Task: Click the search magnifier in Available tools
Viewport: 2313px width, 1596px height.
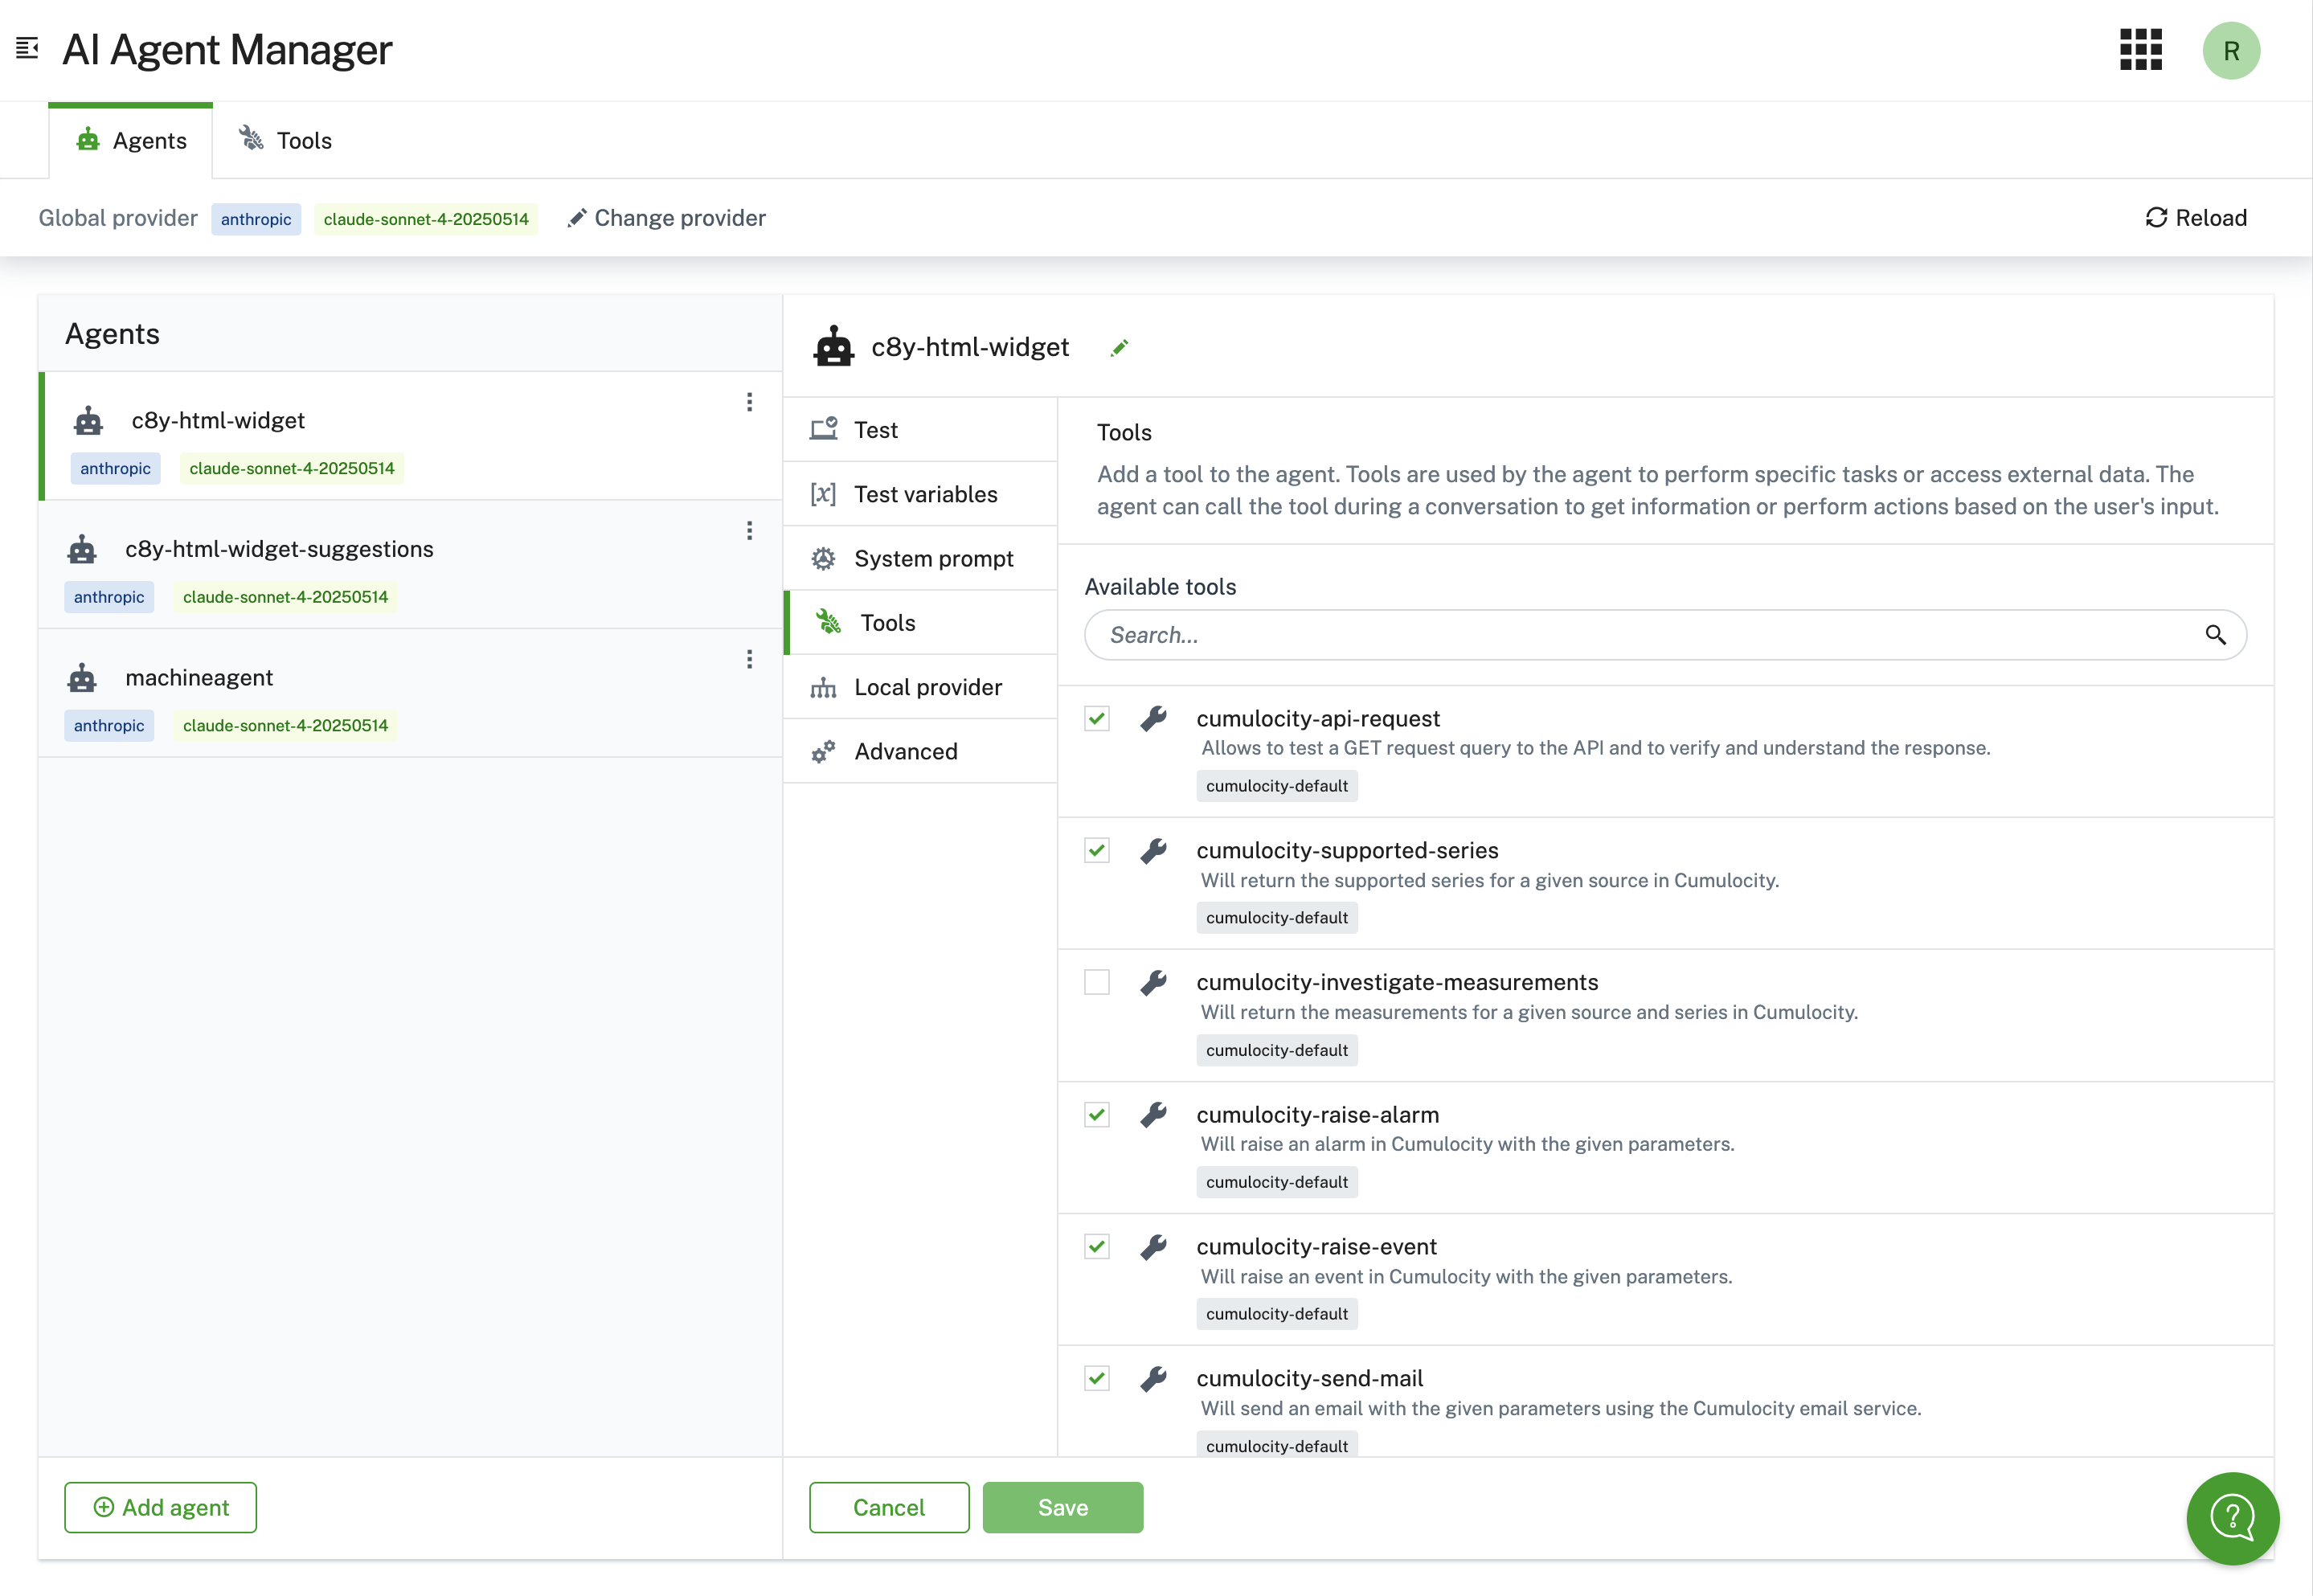Action: point(2215,635)
